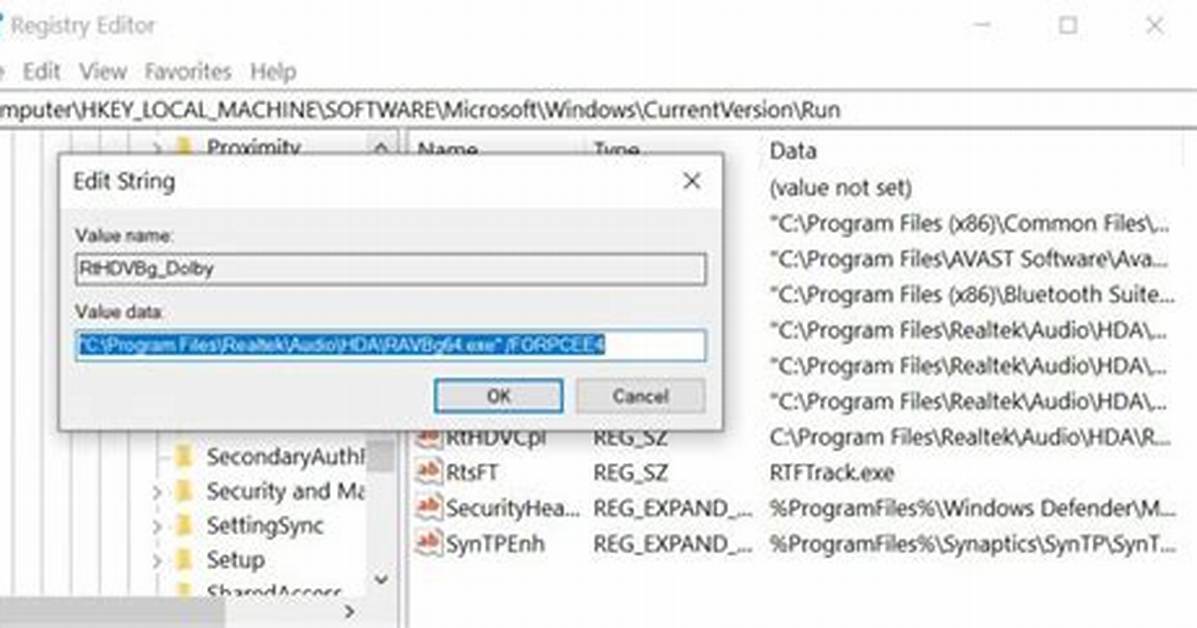Expand the Setup tree node

(156, 561)
